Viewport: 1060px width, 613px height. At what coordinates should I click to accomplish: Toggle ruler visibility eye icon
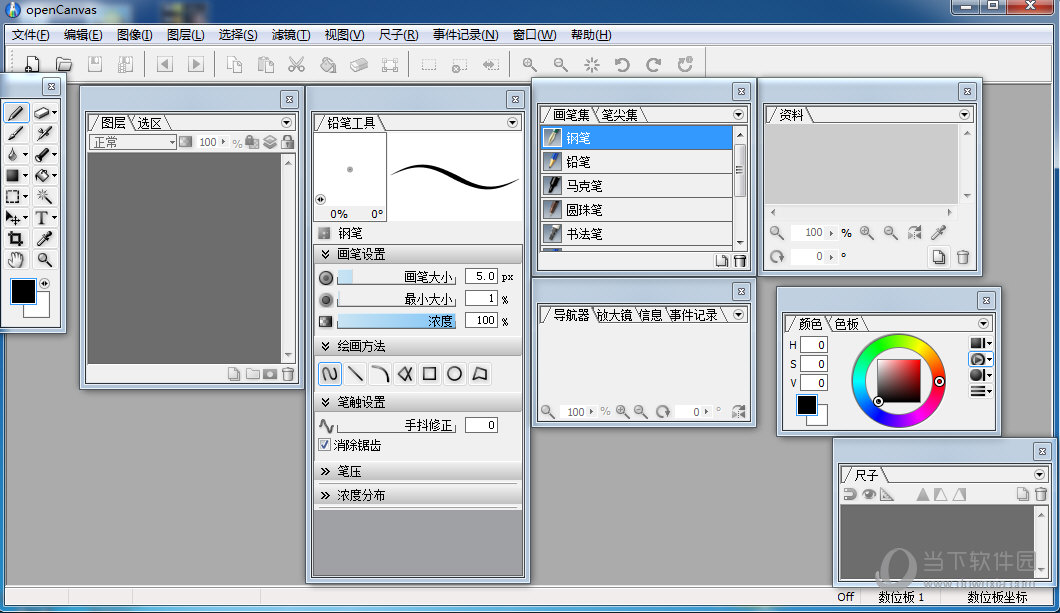(869, 494)
